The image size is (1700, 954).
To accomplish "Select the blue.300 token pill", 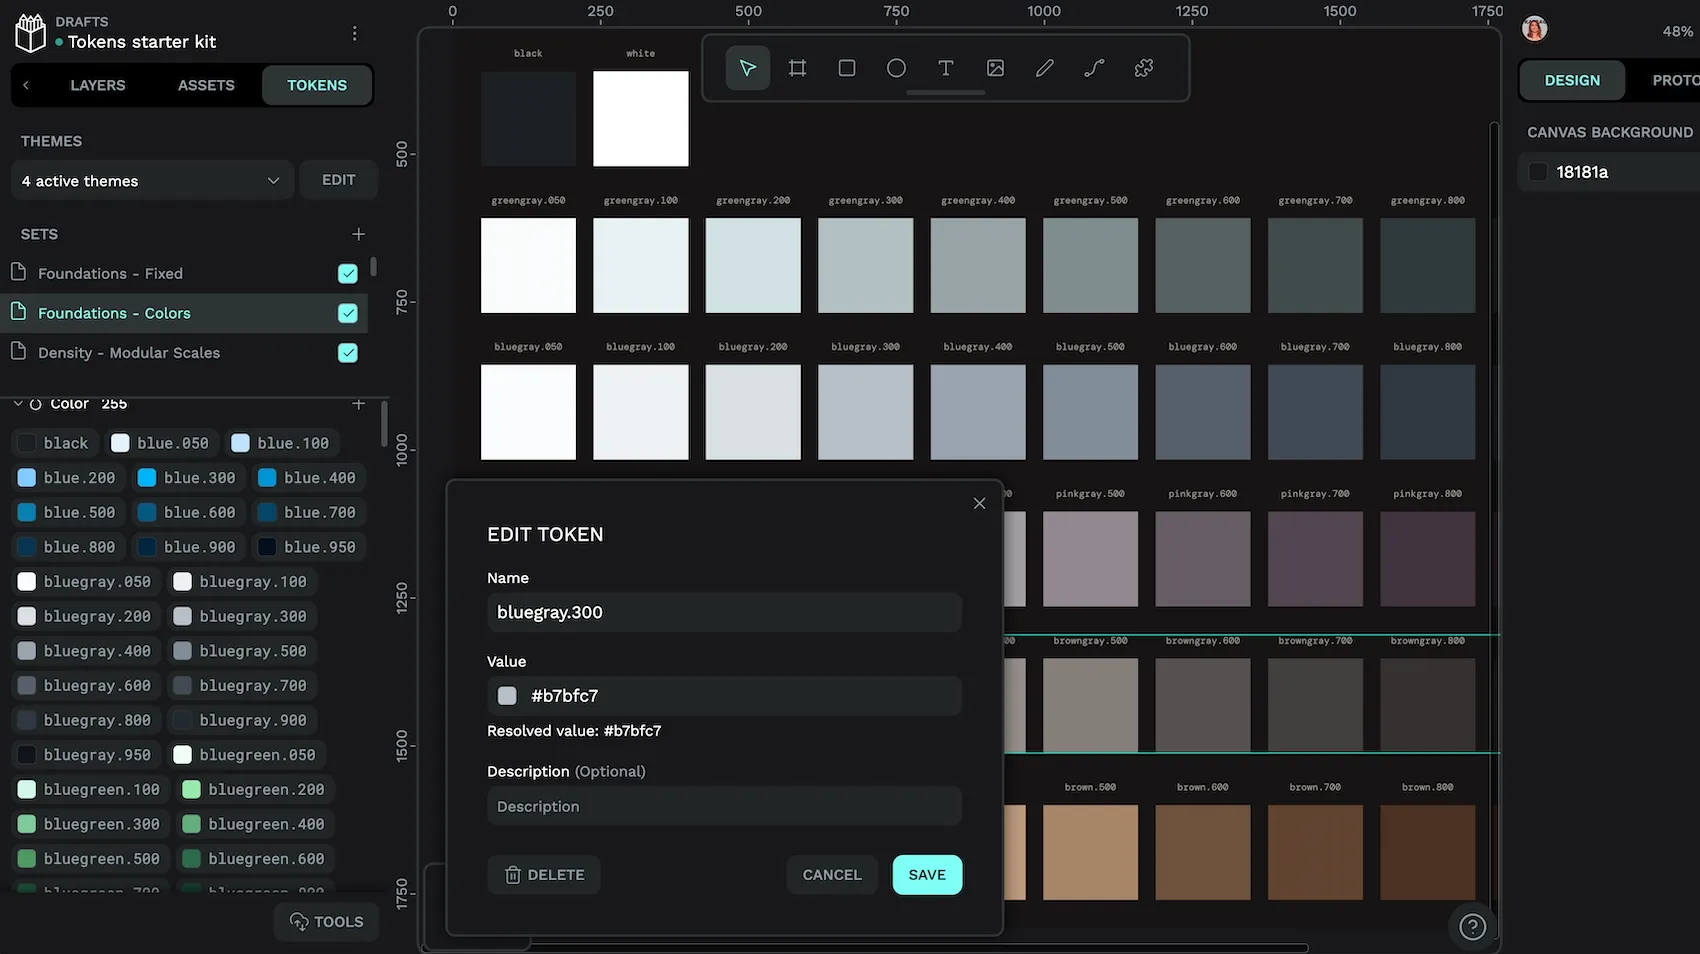I will (x=187, y=478).
